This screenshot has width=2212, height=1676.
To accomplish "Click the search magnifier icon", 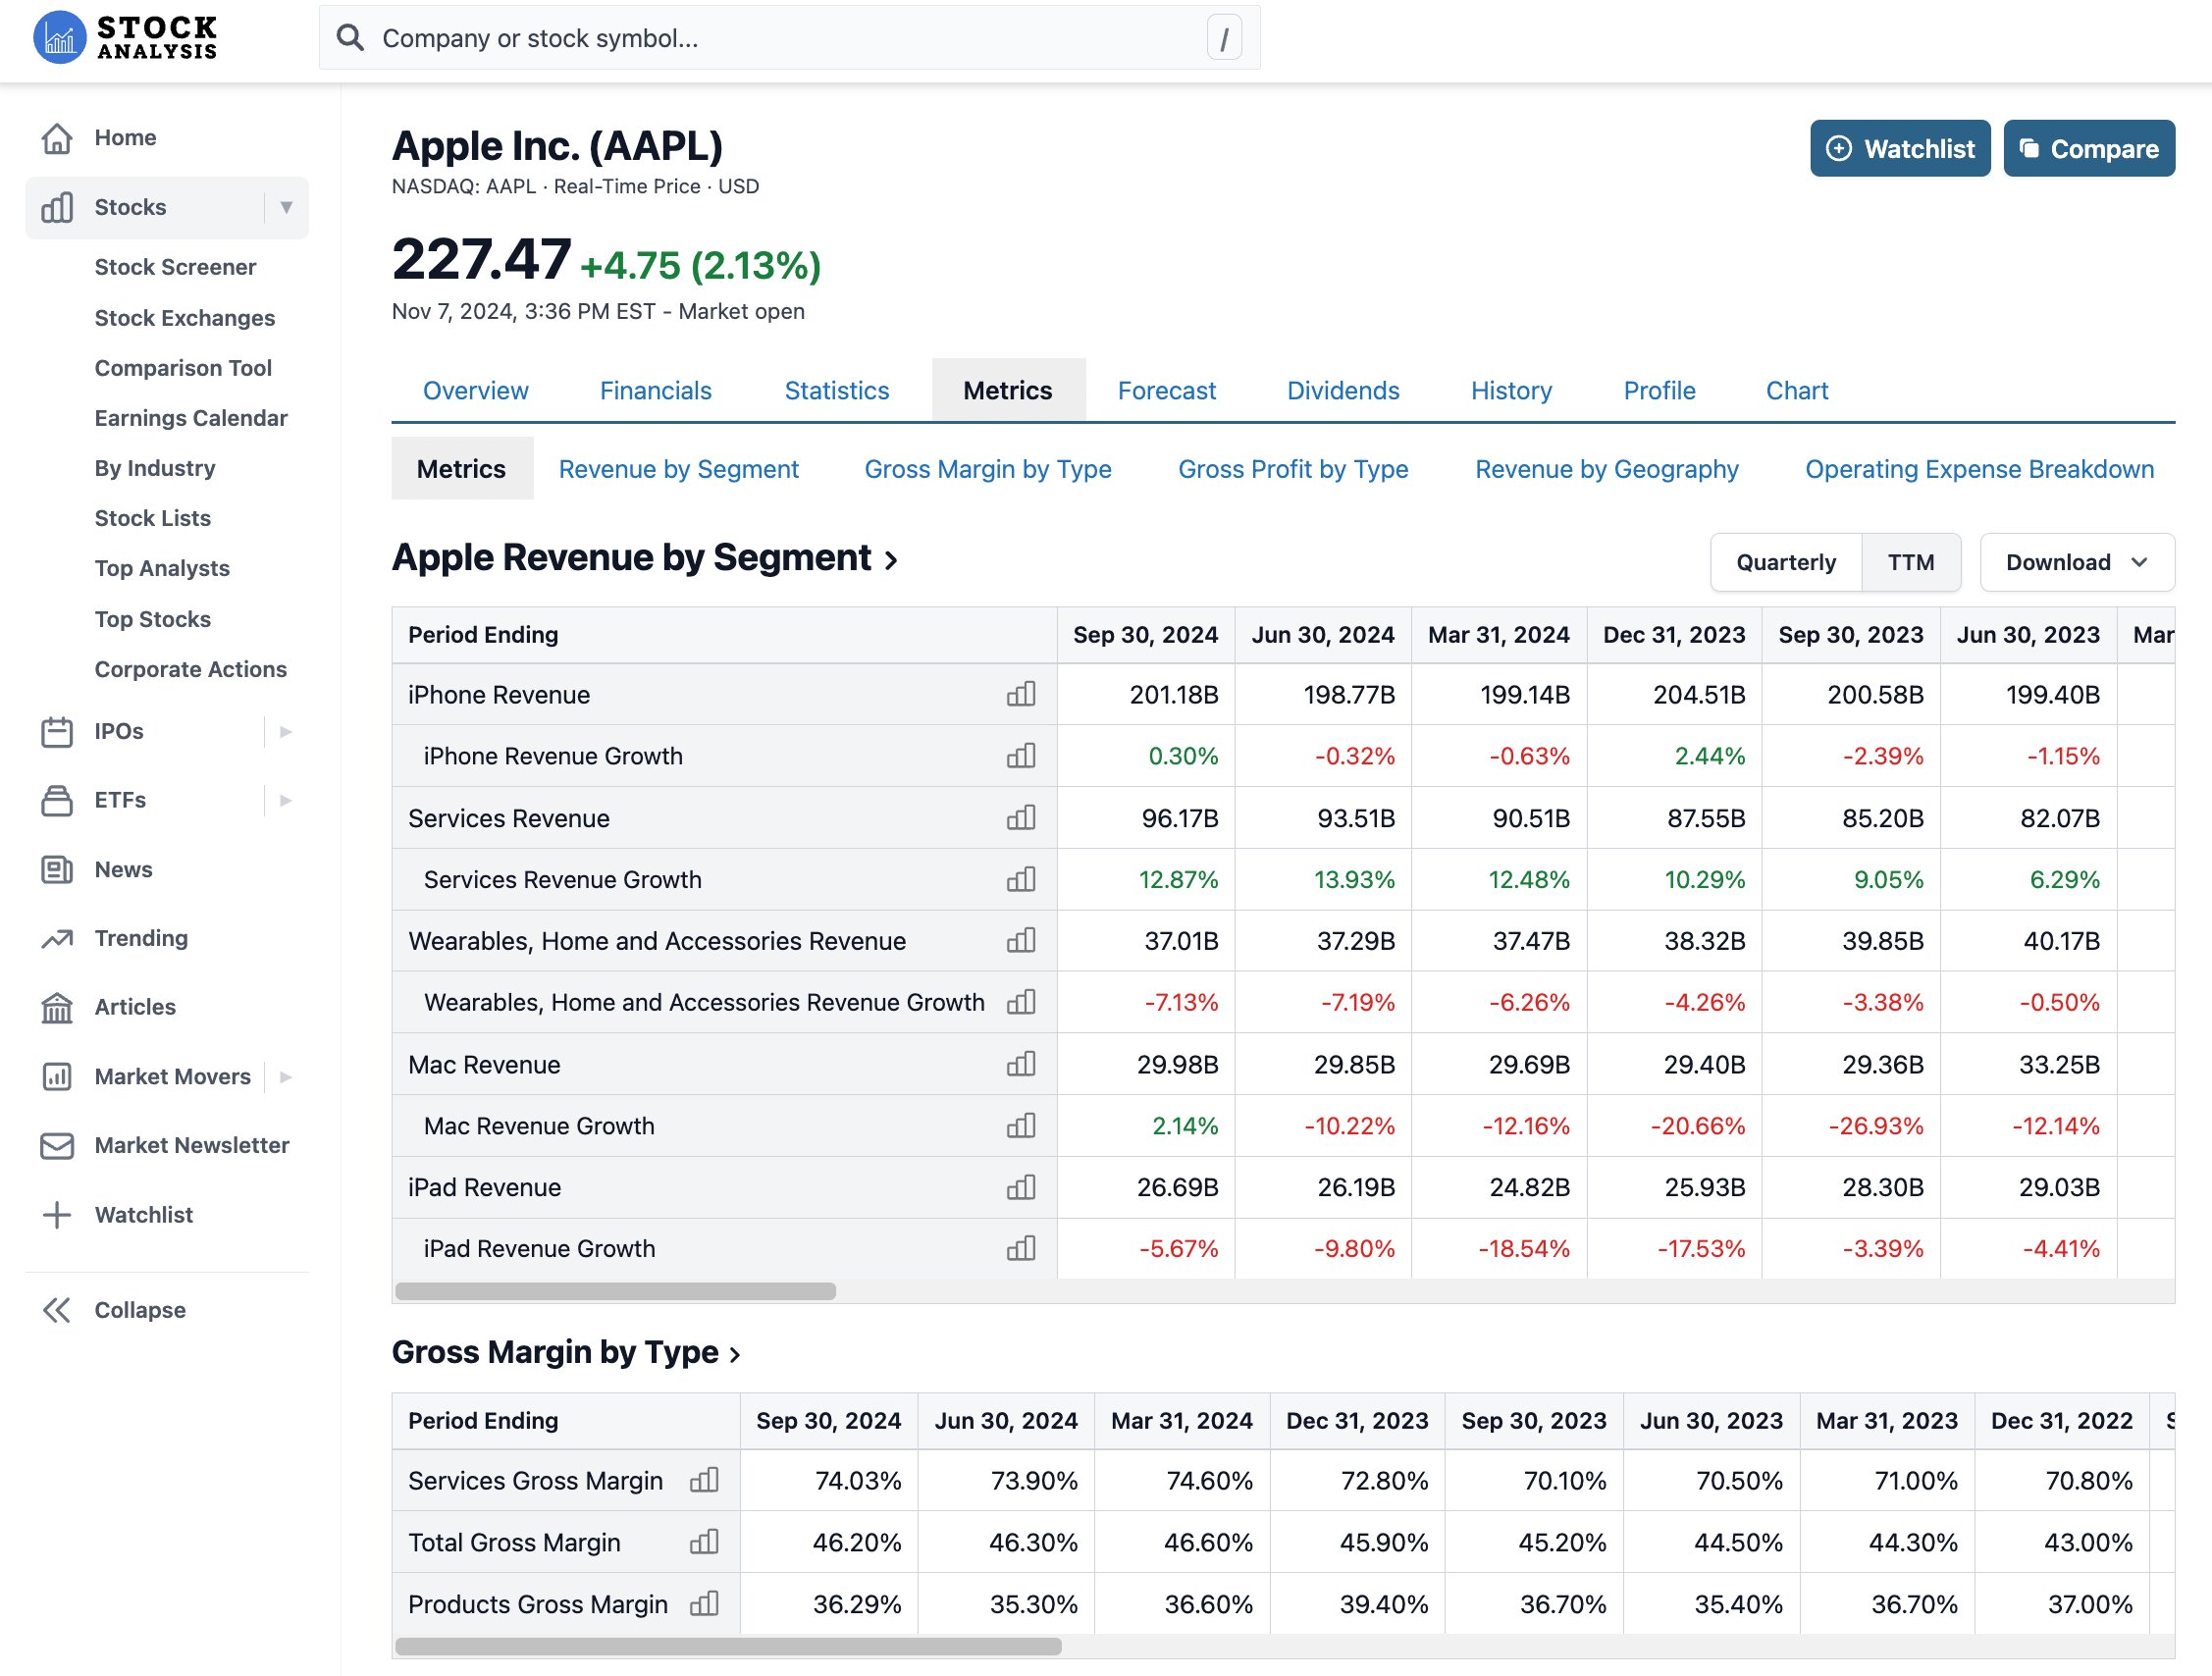I will point(349,38).
